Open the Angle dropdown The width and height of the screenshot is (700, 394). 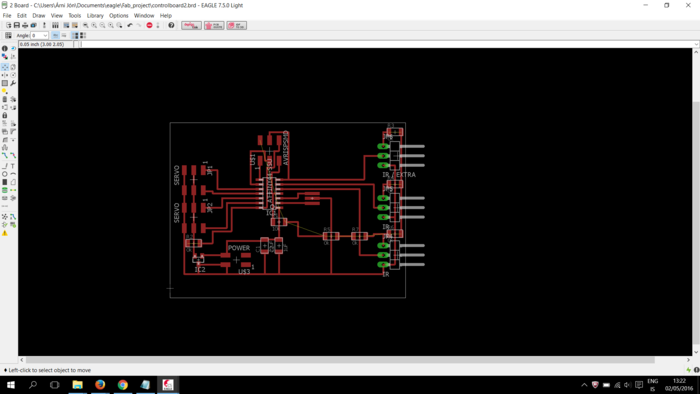point(45,35)
